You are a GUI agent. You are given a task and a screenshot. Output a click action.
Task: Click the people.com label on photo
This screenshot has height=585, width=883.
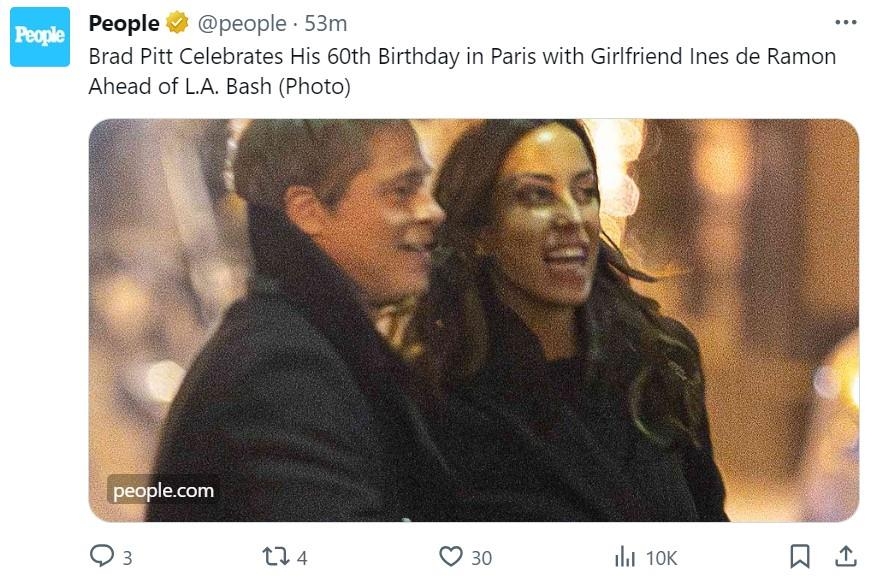click(x=163, y=490)
